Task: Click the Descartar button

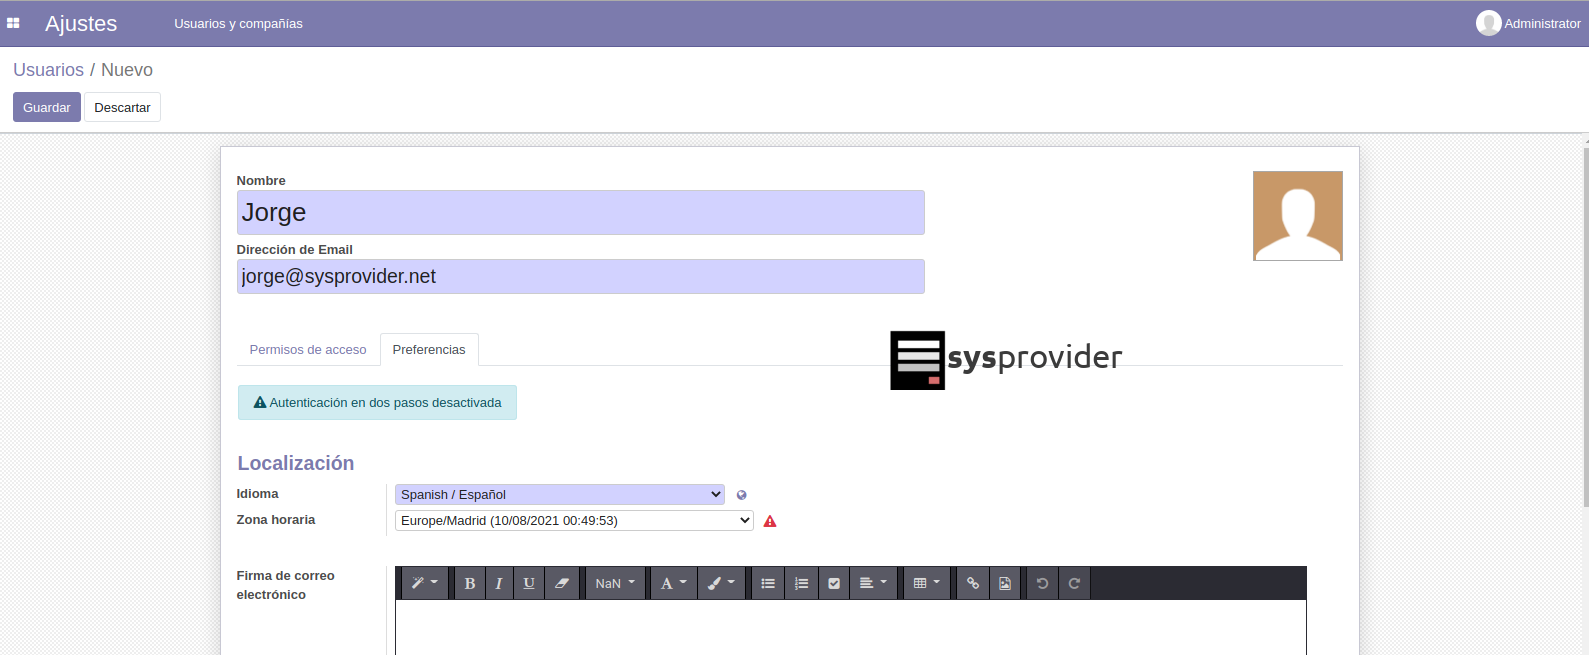Action: tap(122, 107)
